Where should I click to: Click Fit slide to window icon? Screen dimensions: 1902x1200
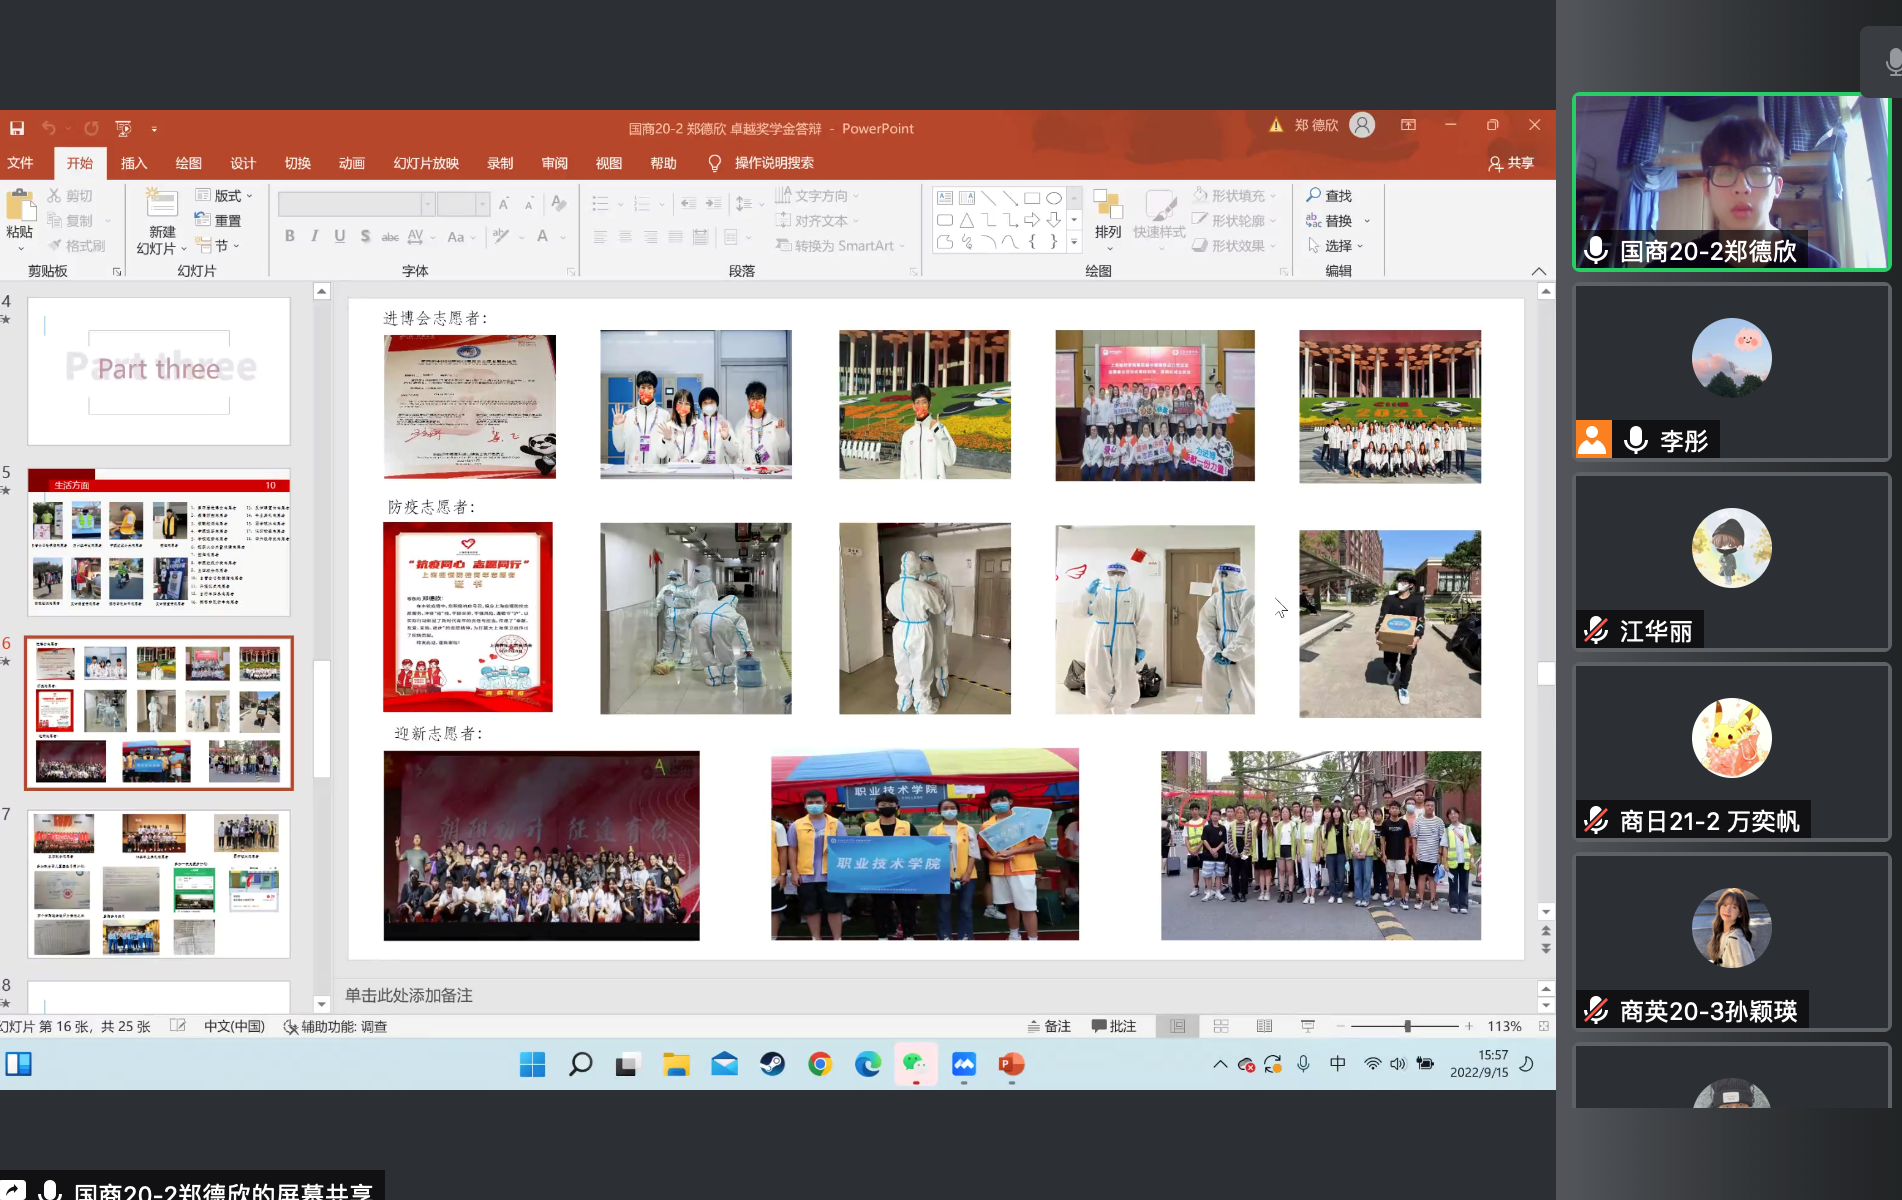point(1544,1026)
